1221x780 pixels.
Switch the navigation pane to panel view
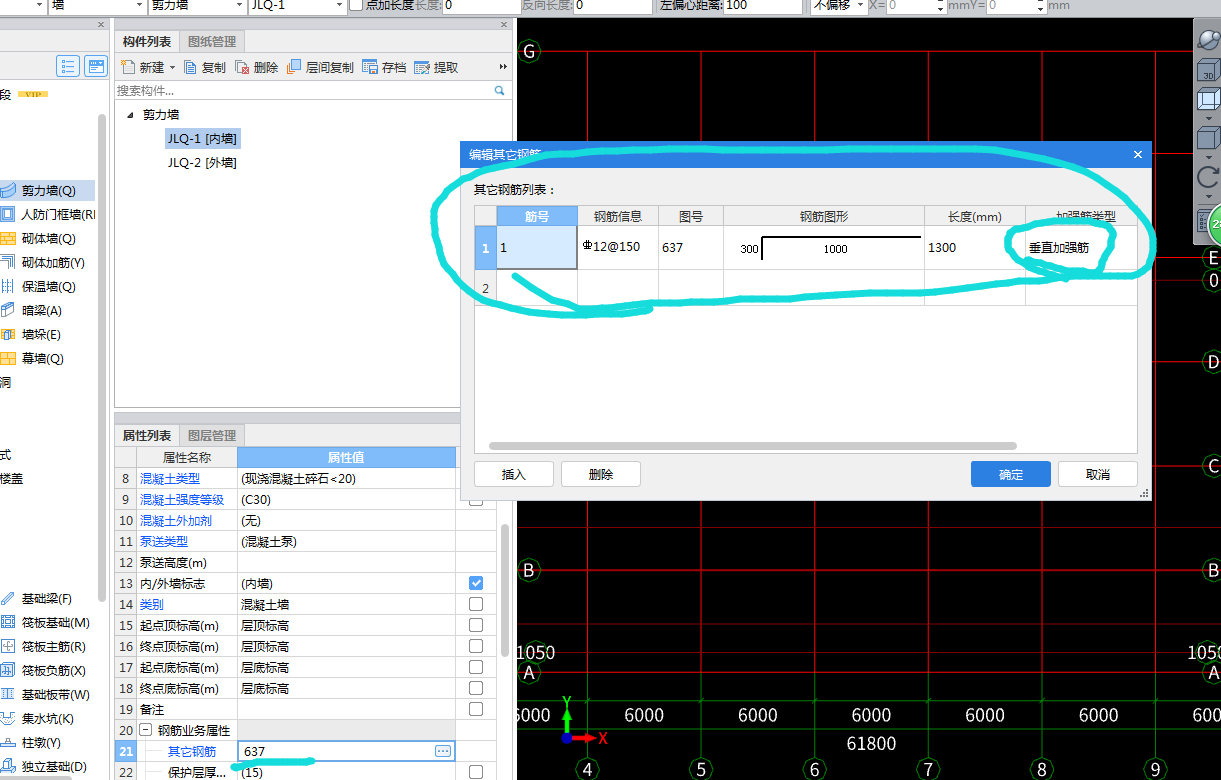point(96,66)
